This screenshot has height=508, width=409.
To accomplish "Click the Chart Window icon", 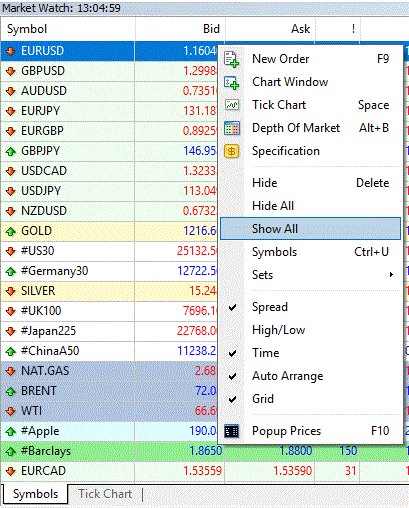I will pyautogui.click(x=231, y=82).
